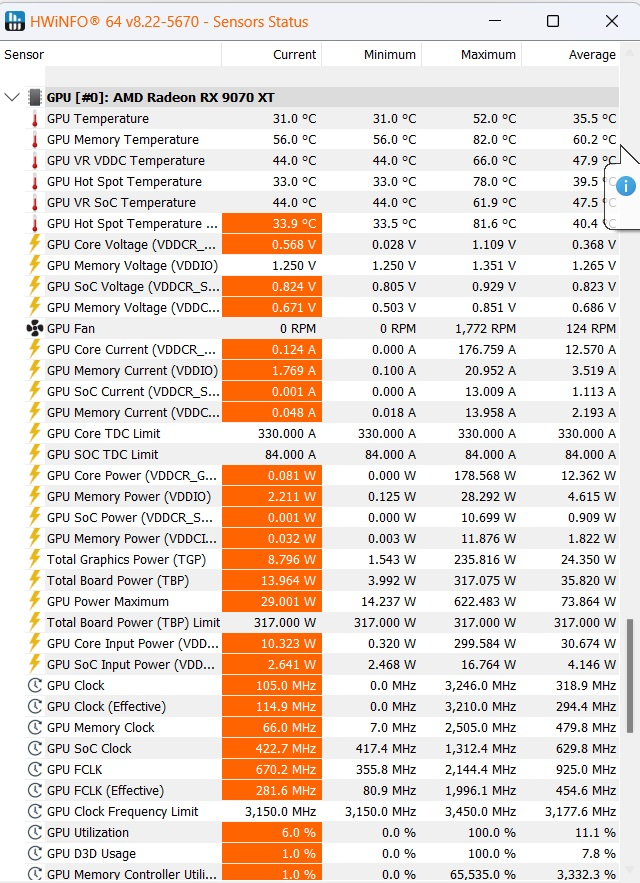Click the 82.0 °C maximum memory temperature cell
The width and height of the screenshot is (640, 883).
[x=472, y=140]
